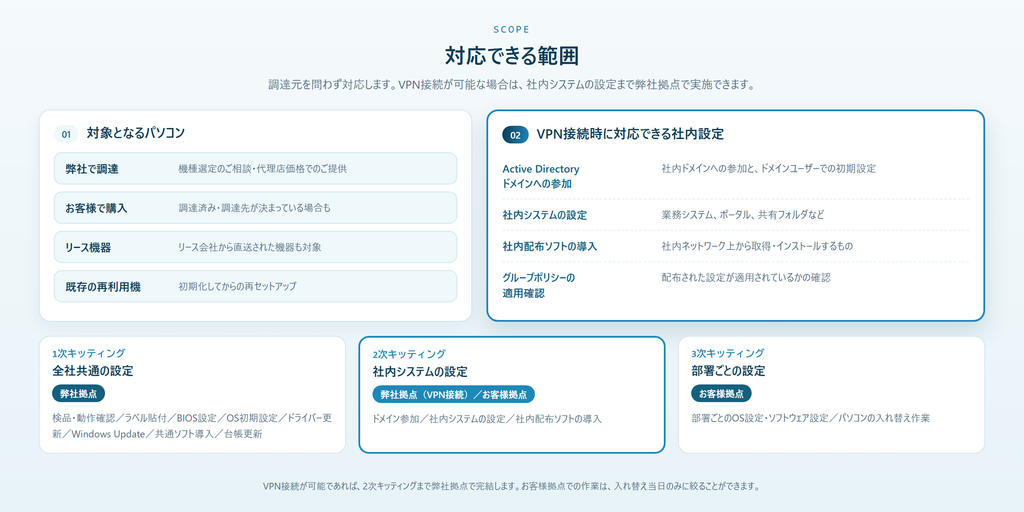Click text 初期化してからの再セットアップ
Image resolution: width=1024 pixels, height=512 pixels.
pyautogui.click(x=237, y=286)
